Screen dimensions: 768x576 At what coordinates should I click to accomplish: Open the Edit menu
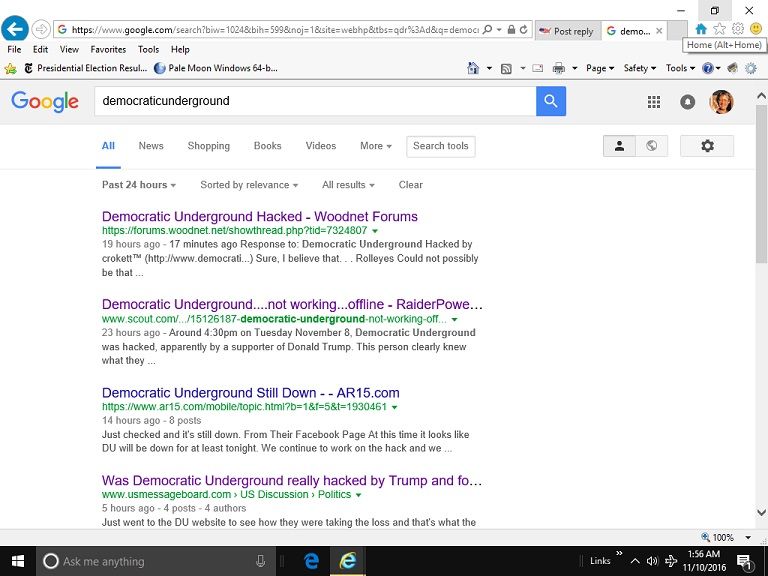click(x=40, y=49)
